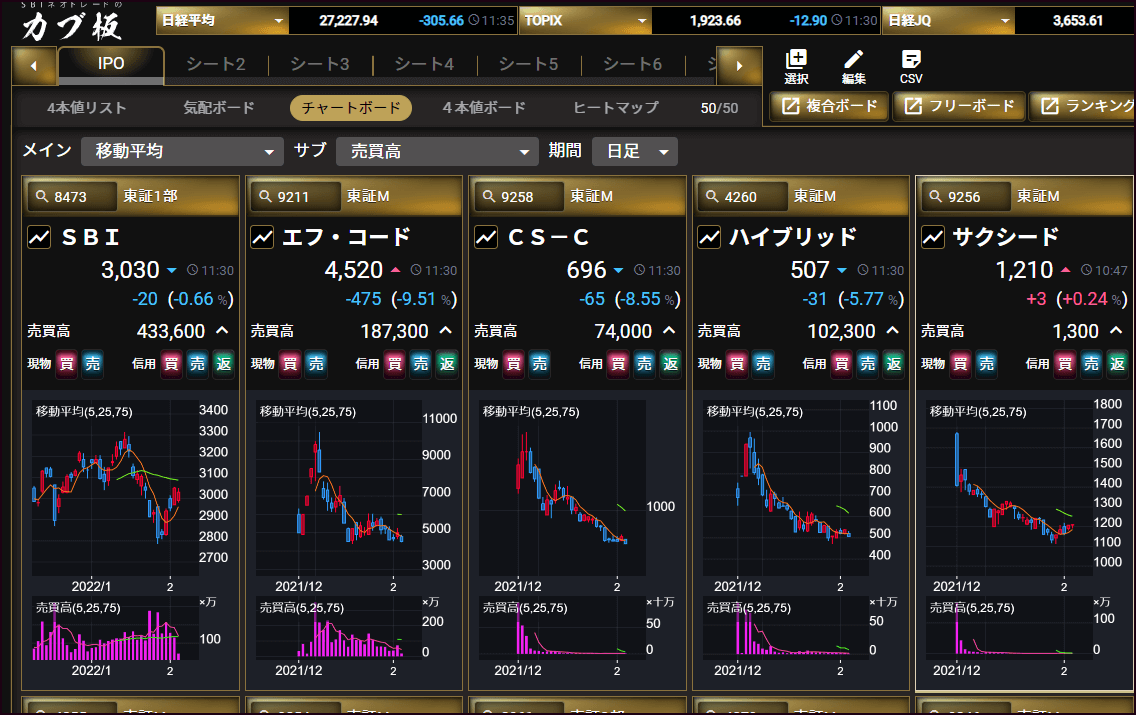Click the 選択 add-selection icon
Screen dimensions: 1136x715
(x=795, y=59)
